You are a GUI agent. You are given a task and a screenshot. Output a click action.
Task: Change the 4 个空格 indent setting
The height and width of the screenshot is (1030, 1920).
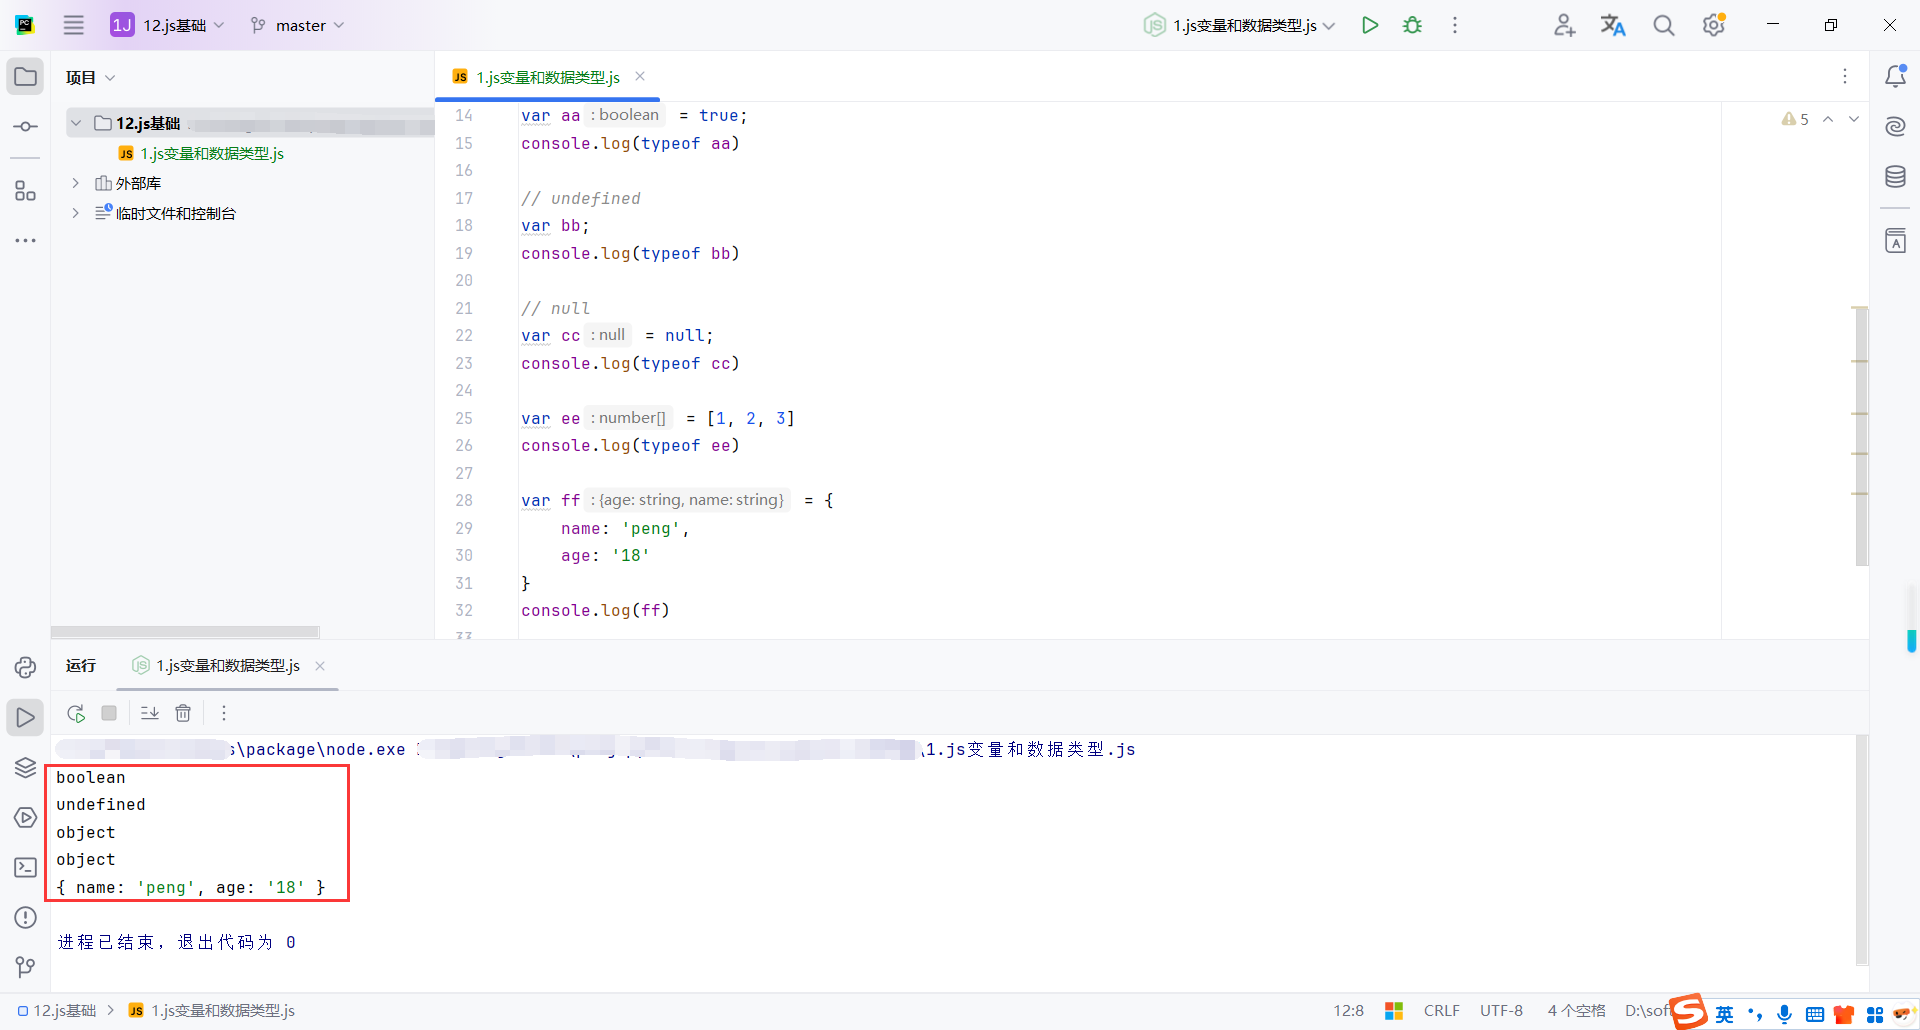click(x=1577, y=1011)
